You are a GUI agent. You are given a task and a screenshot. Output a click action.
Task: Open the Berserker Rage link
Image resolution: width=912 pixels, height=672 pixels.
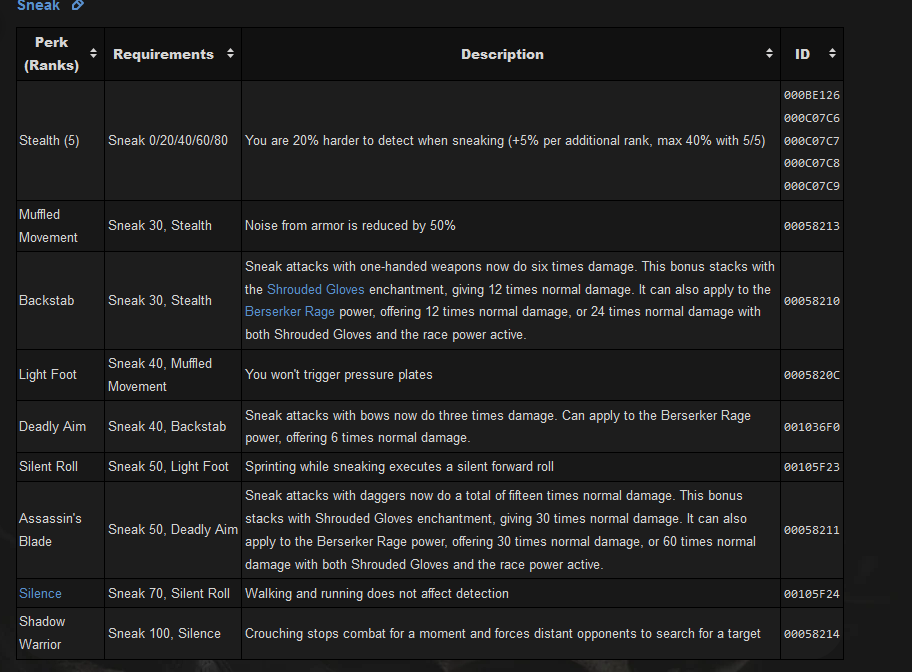coord(290,312)
